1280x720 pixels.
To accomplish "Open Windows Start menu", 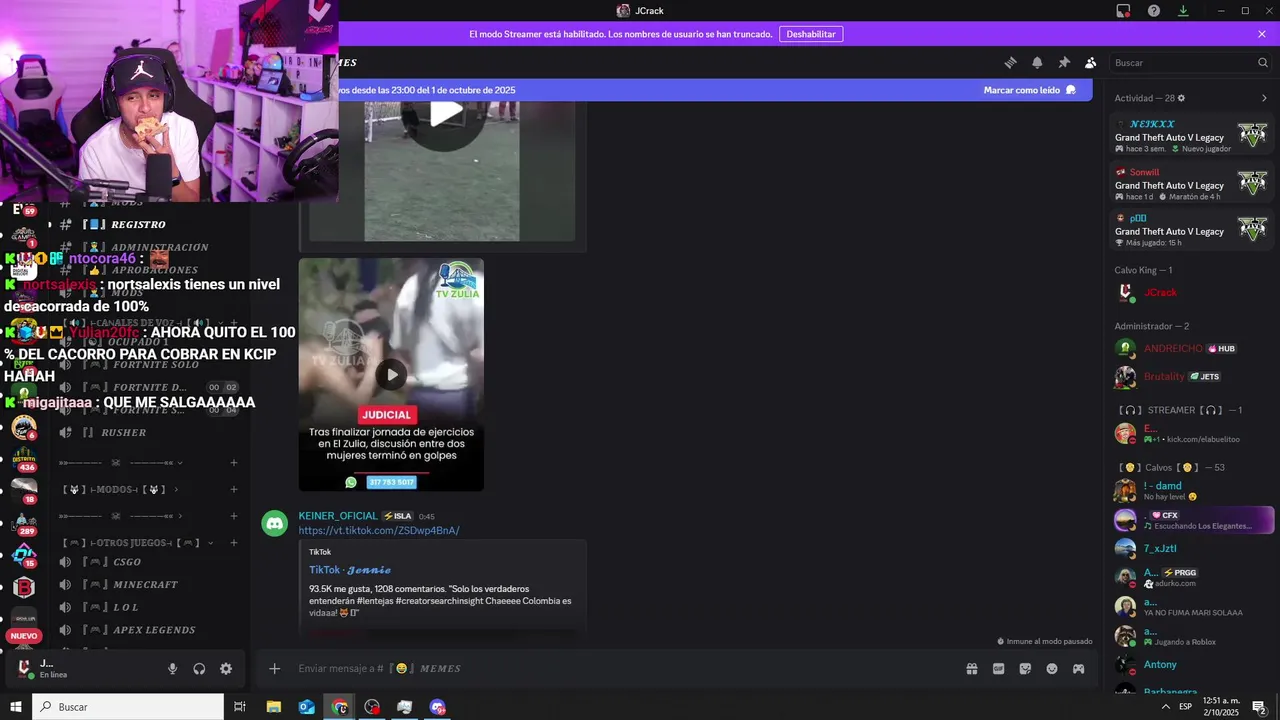I will pos(16,707).
